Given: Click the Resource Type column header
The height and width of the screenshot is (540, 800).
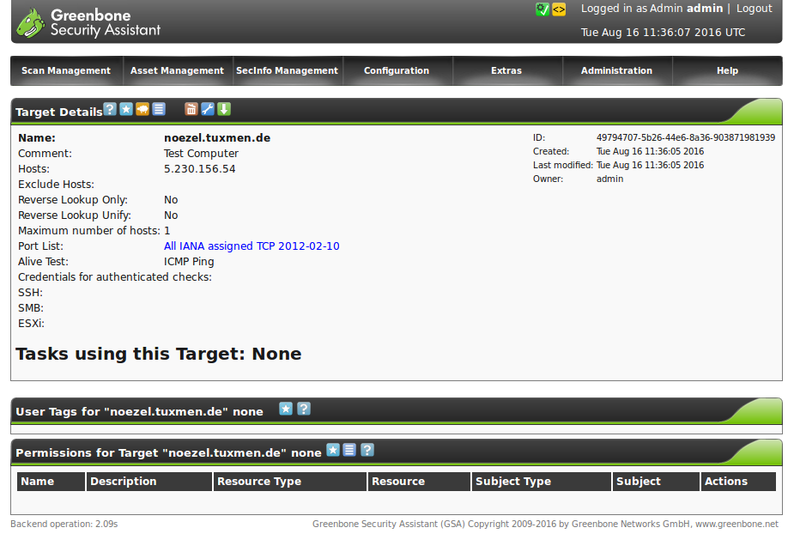Looking at the screenshot, I should point(290,481).
